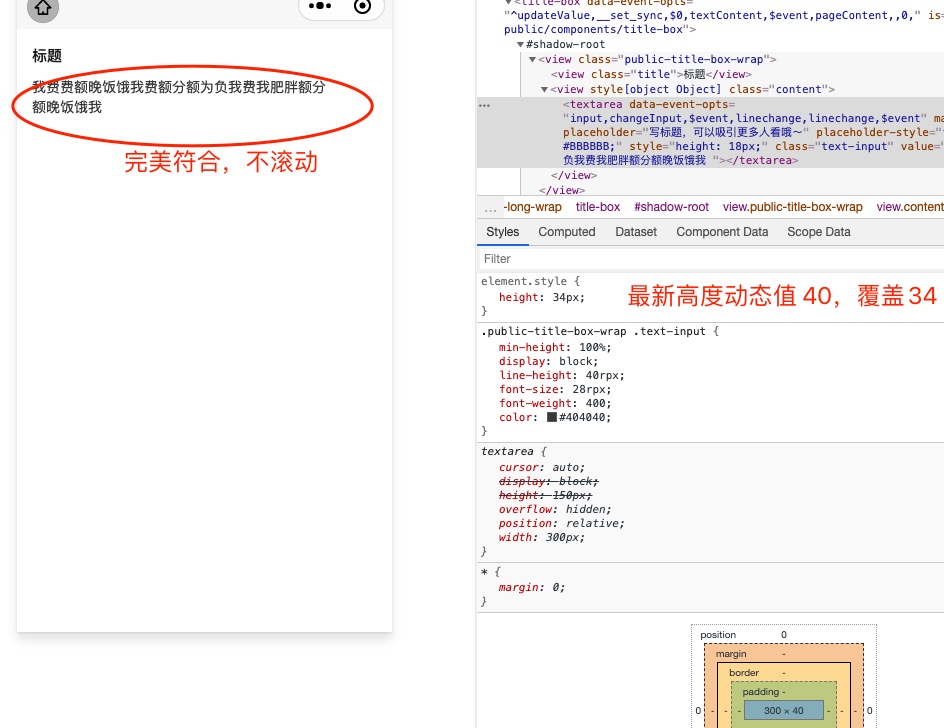The height and width of the screenshot is (728, 944).
Task: Click the "..." marker beside the textarea node
Action: pos(485,104)
